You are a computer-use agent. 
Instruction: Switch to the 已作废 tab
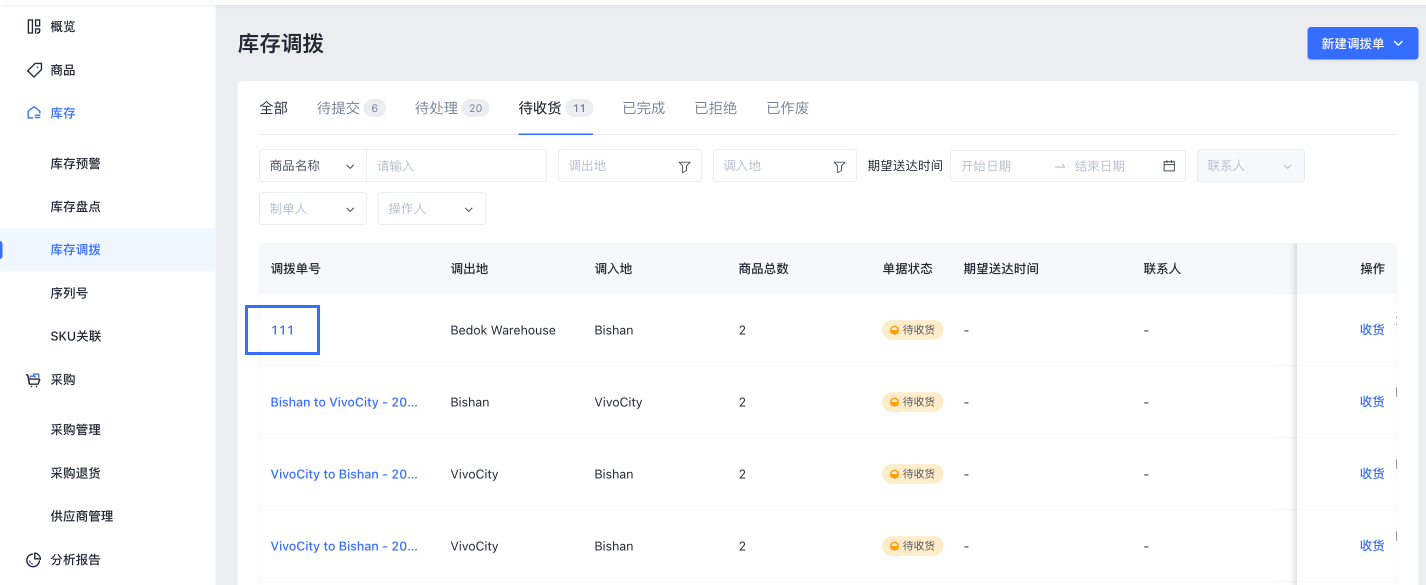788,108
